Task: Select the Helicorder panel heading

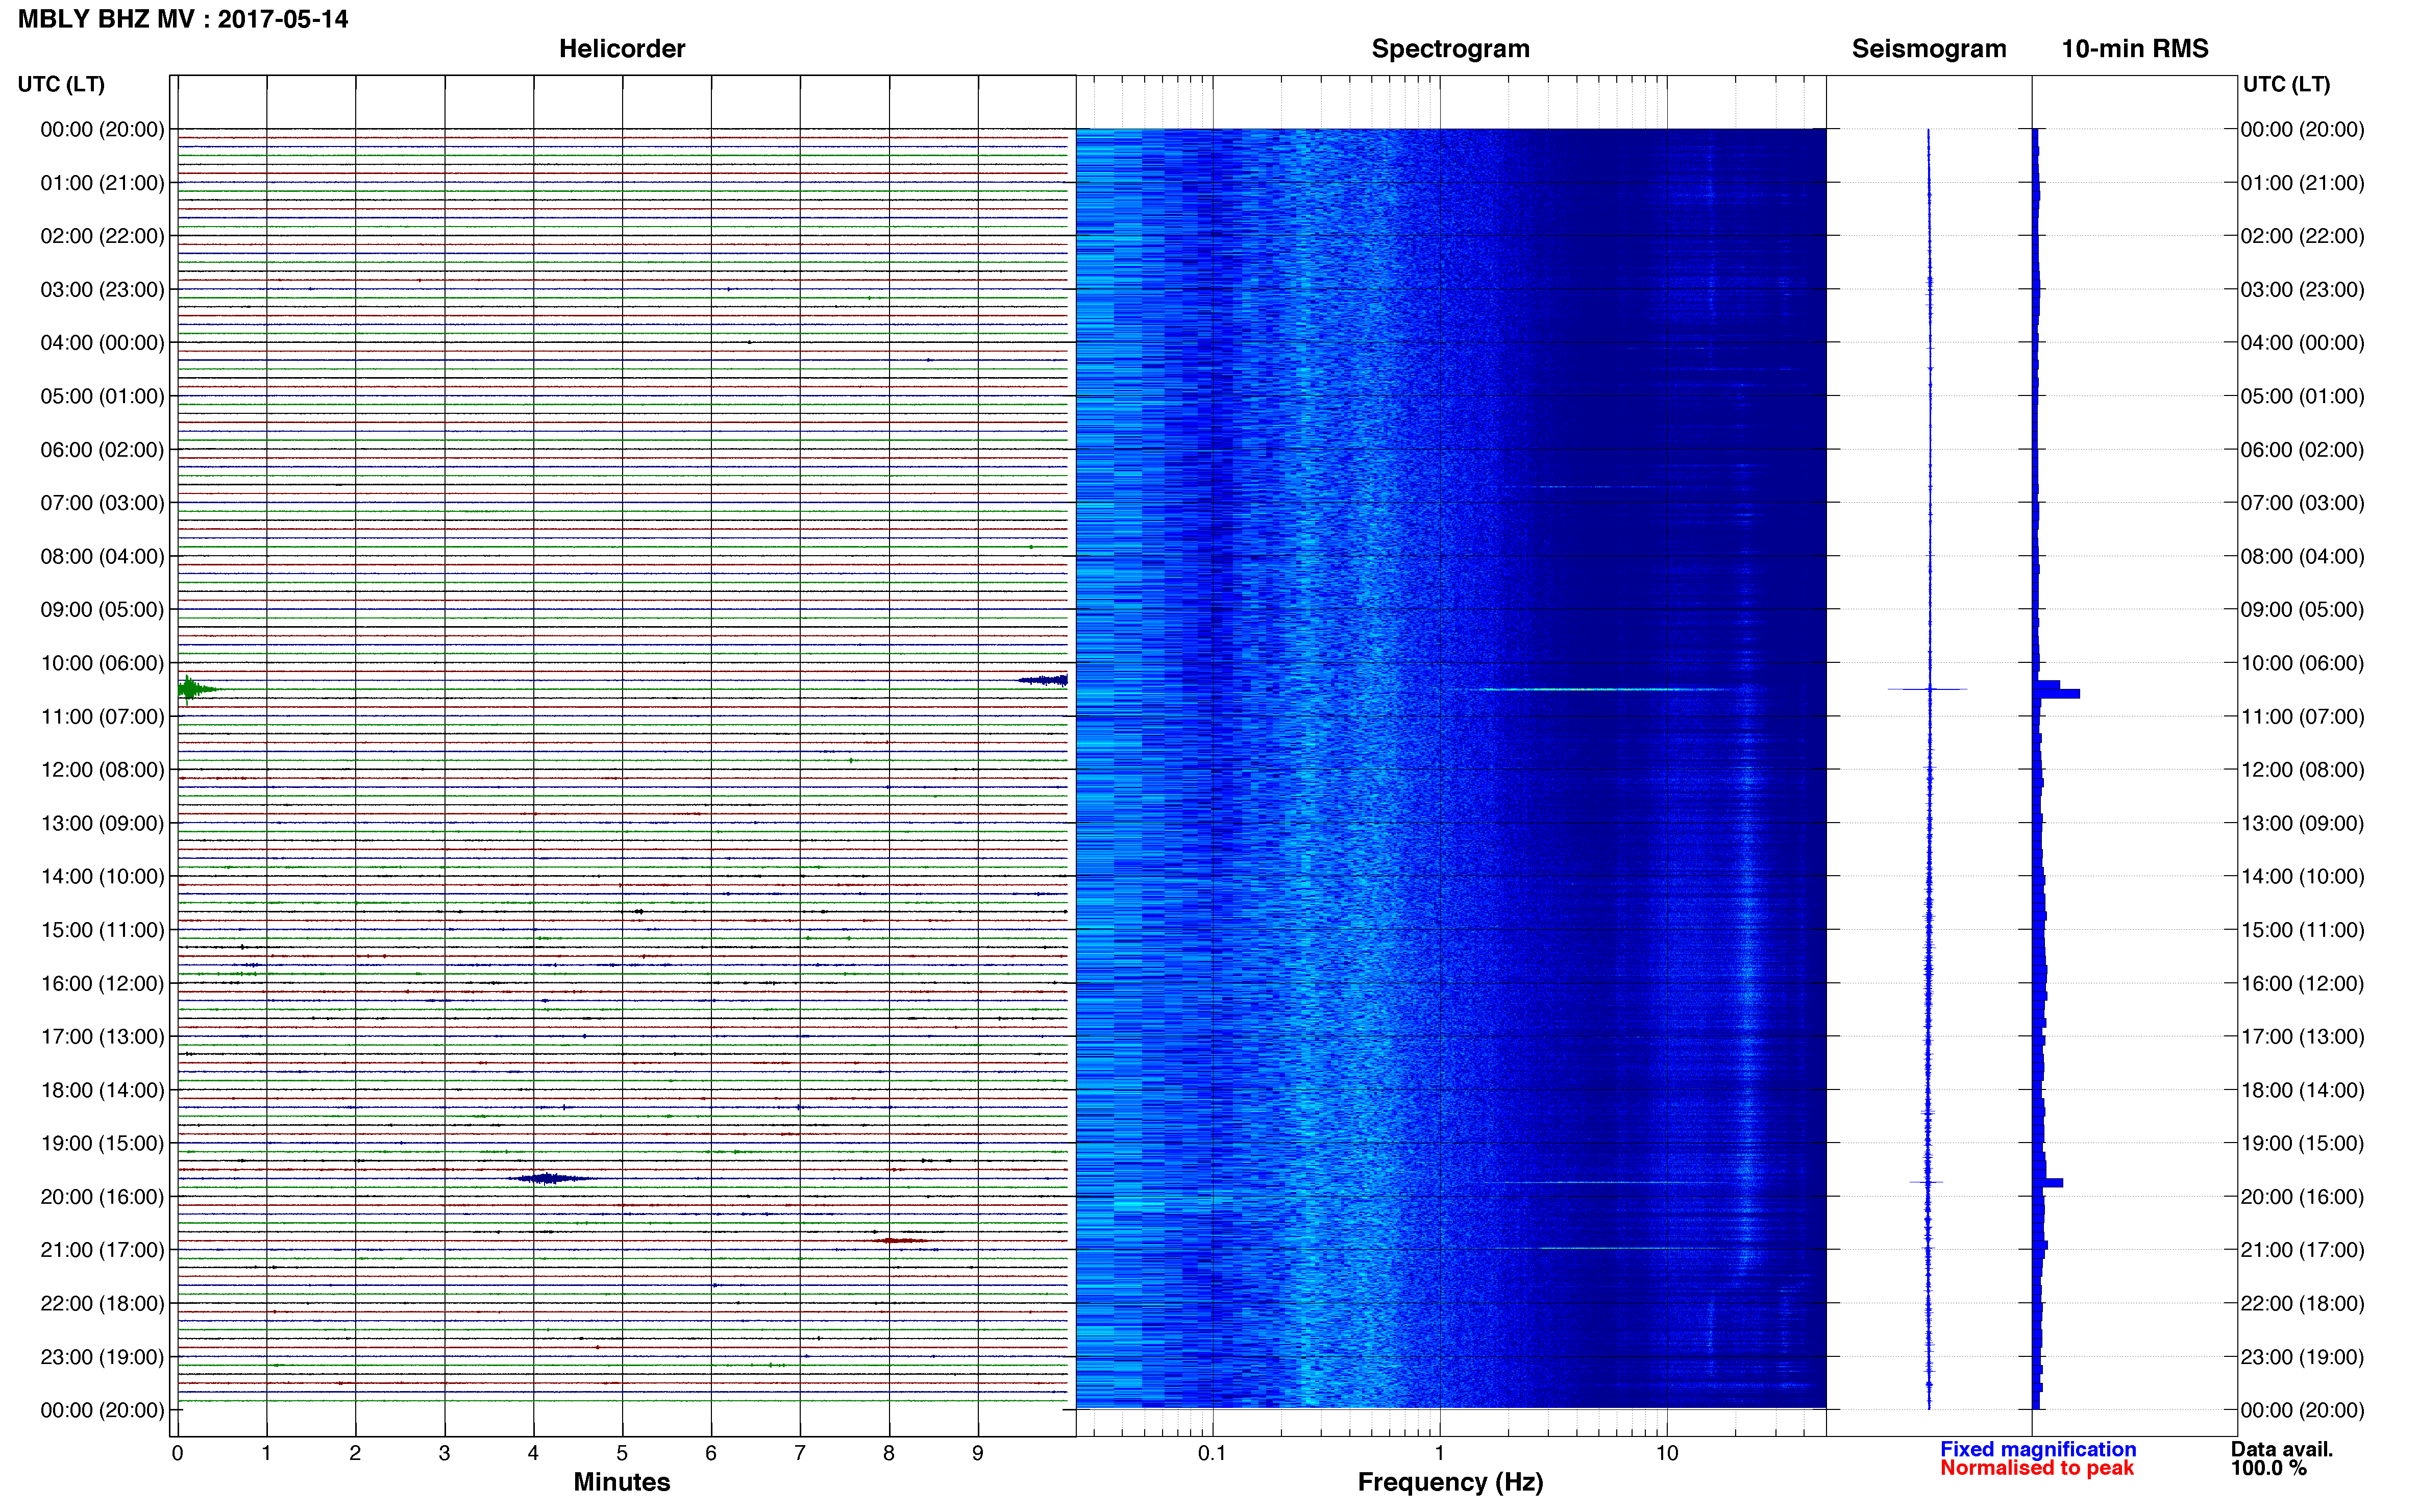Action: click(621, 49)
